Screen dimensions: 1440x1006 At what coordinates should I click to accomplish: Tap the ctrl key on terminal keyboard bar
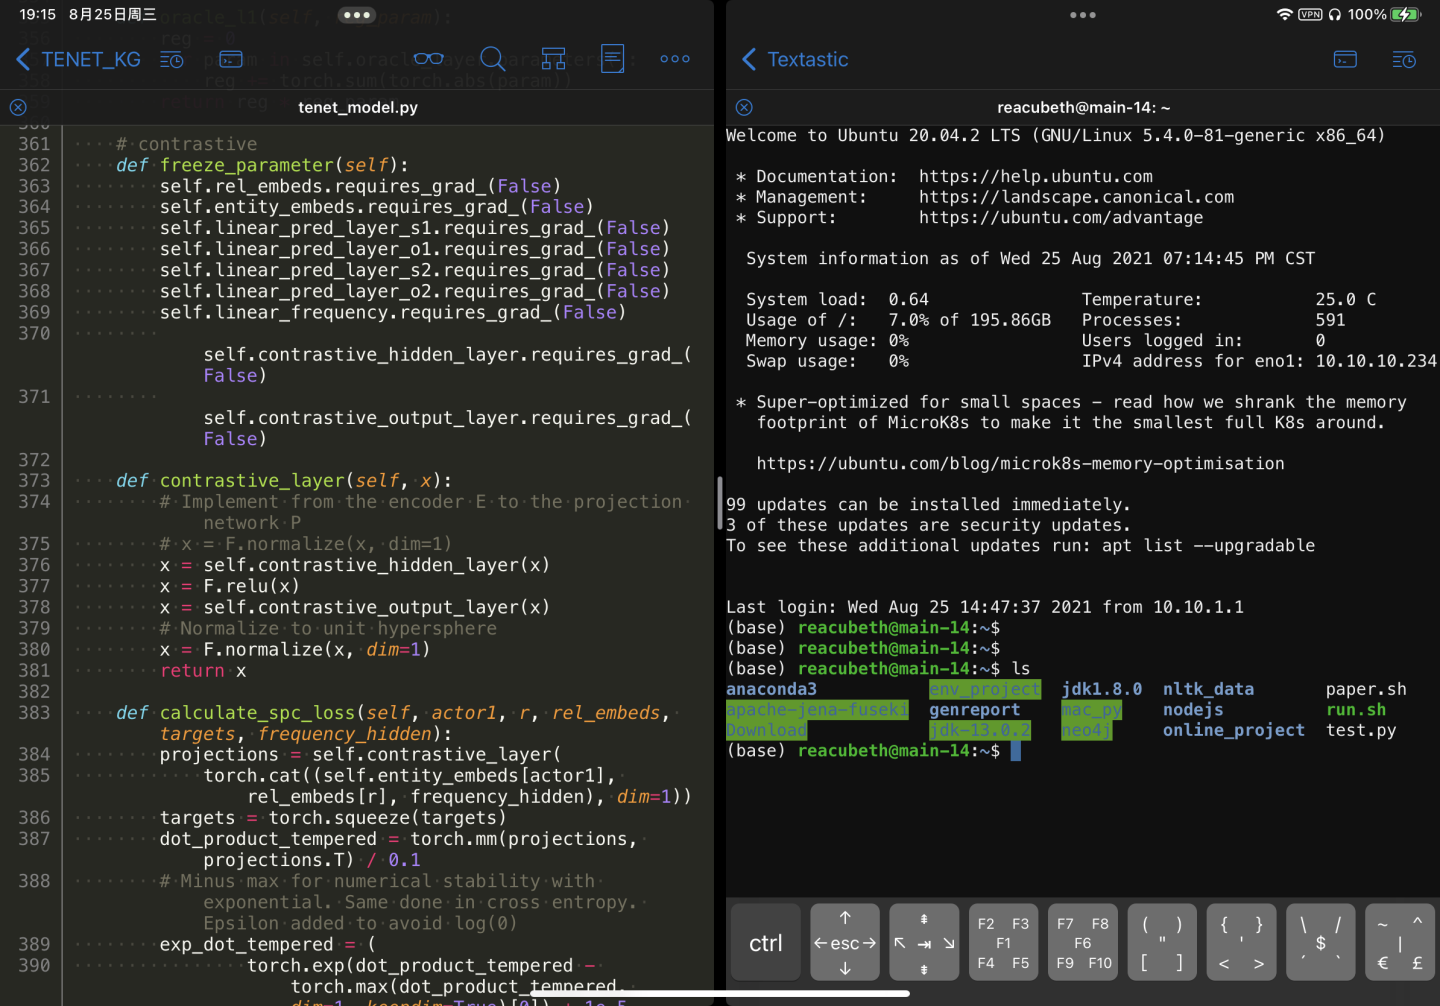click(x=766, y=942)
